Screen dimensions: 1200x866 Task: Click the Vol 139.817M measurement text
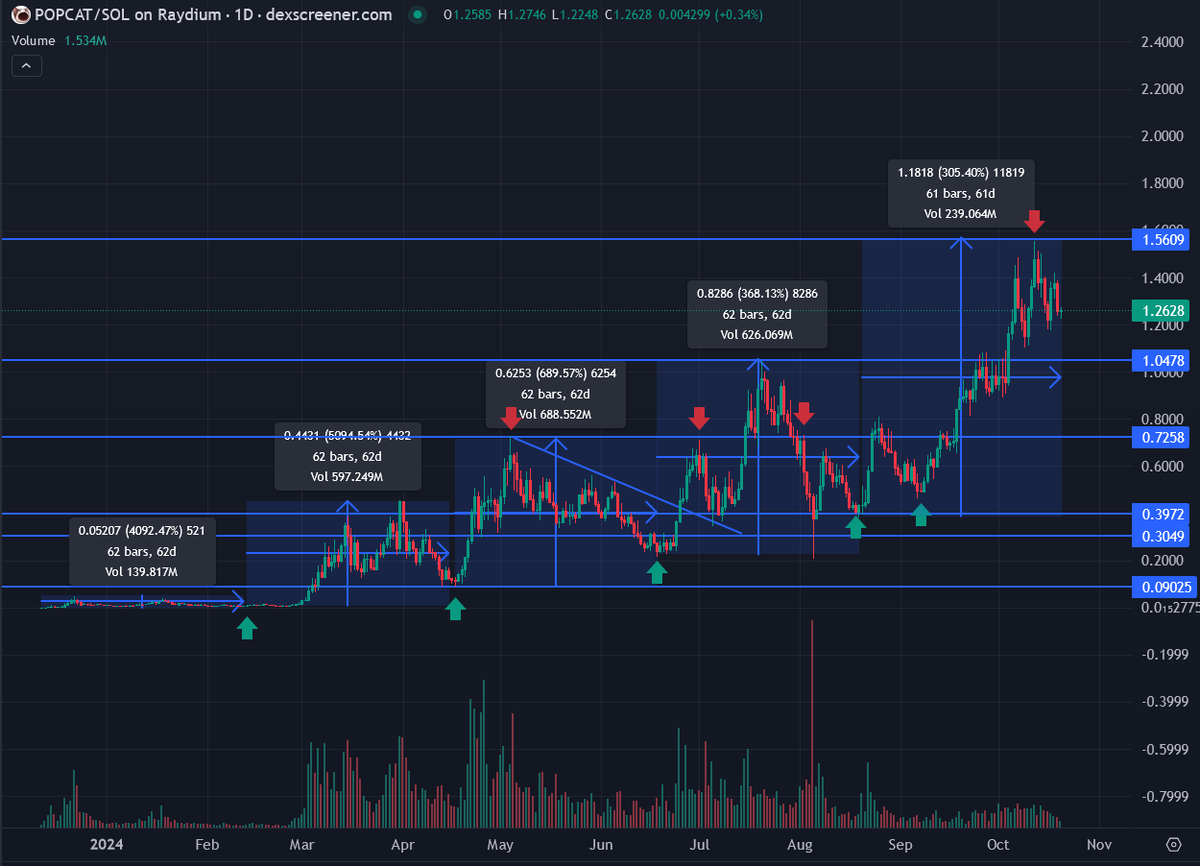point(141,572)
